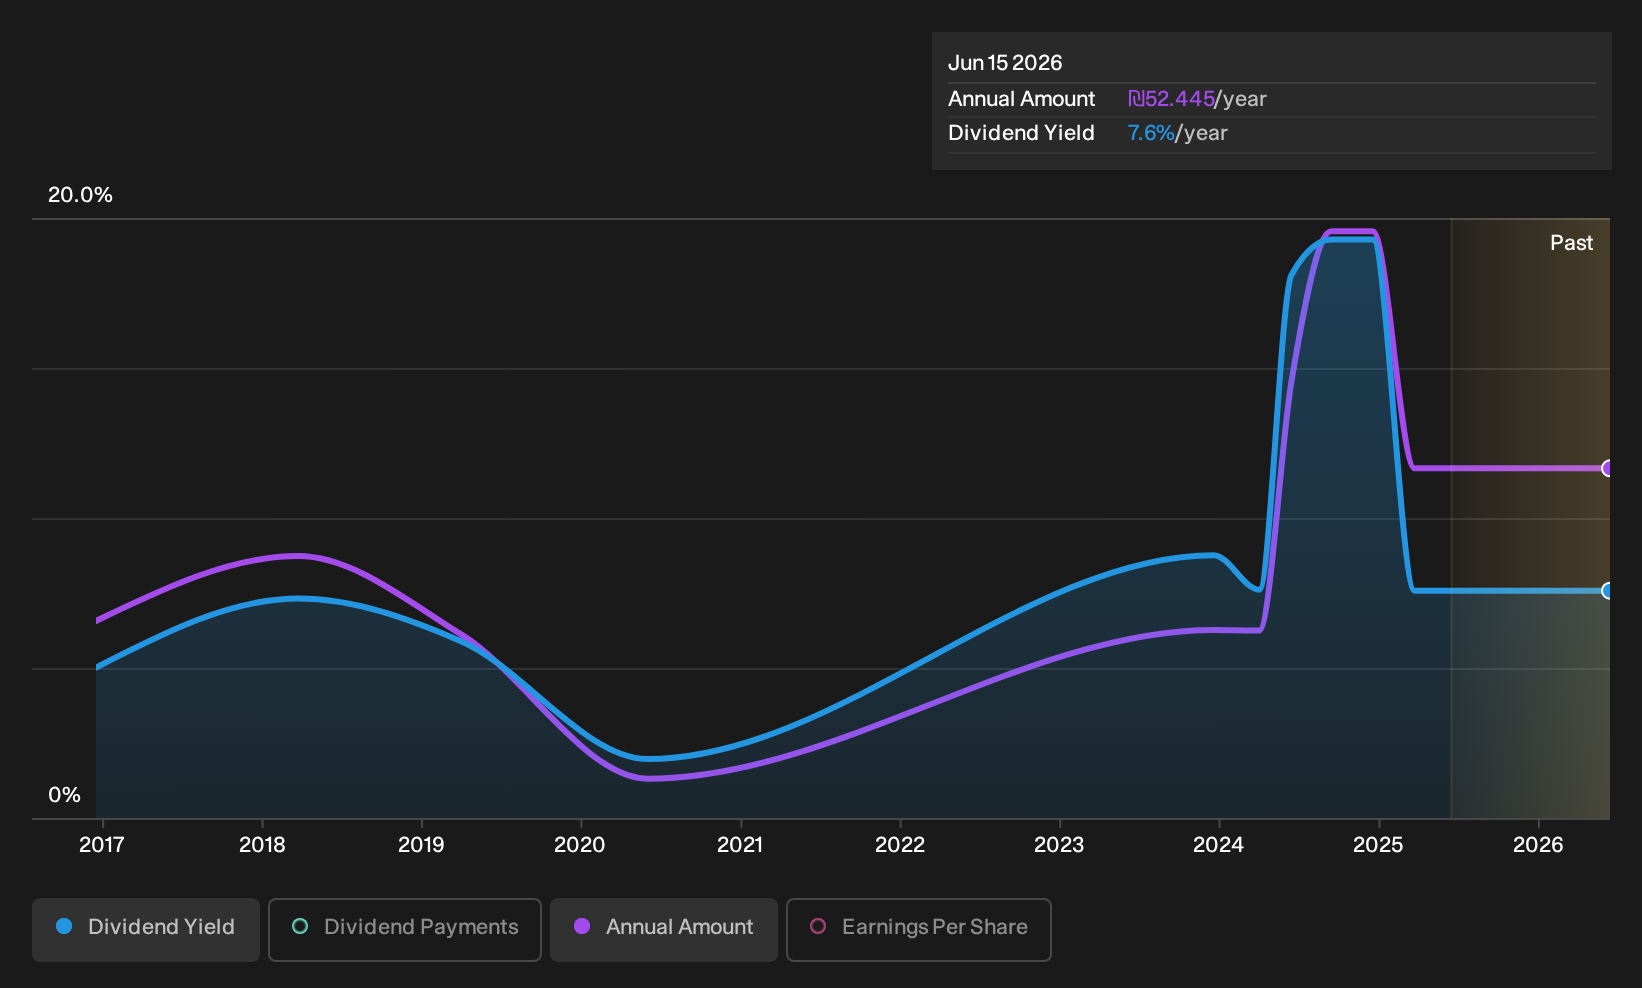Viewport: 1642px width, 988px height.
Task: Click the Jun 15 2026 tooltip date
Action: click(1005, 63)
